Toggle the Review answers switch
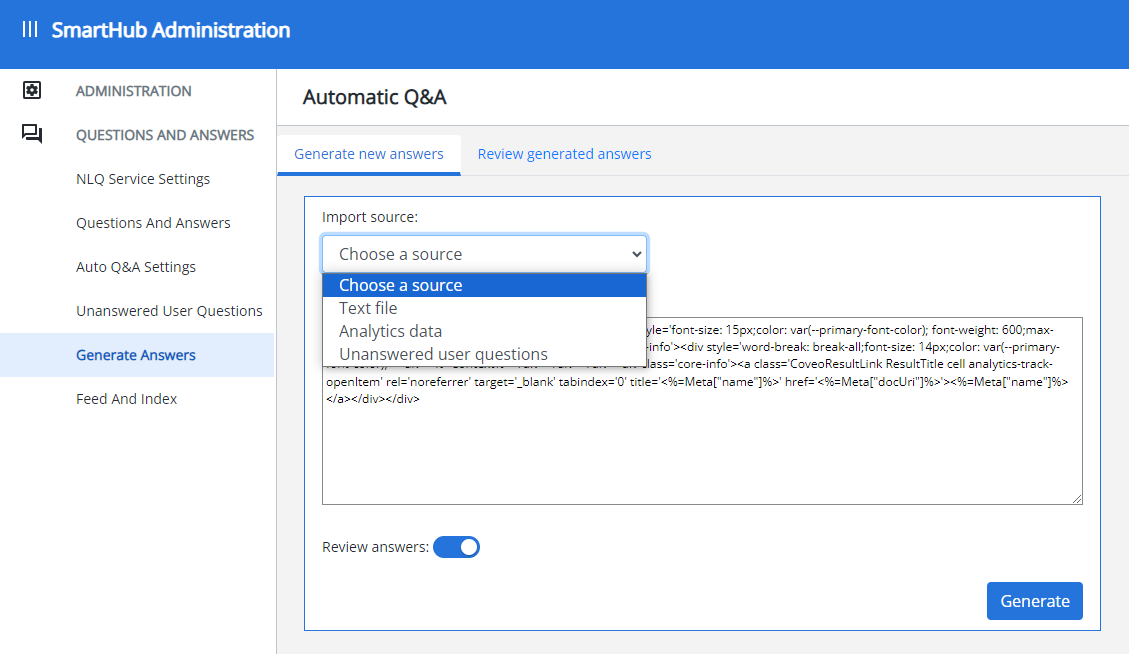 (x=457, y=547)
